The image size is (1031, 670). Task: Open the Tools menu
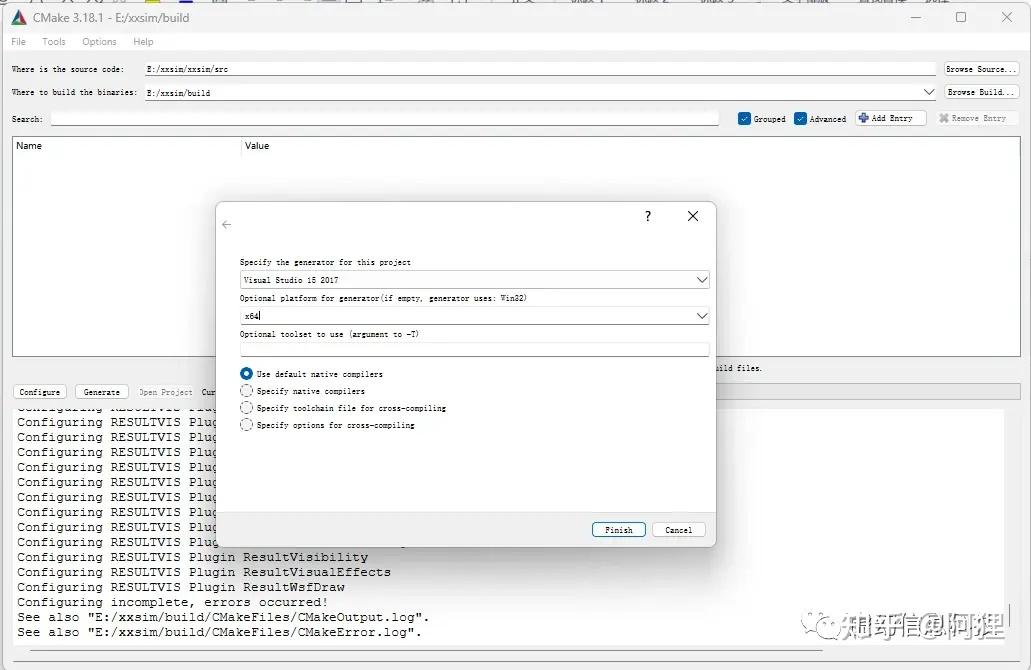tap(53, 41)
